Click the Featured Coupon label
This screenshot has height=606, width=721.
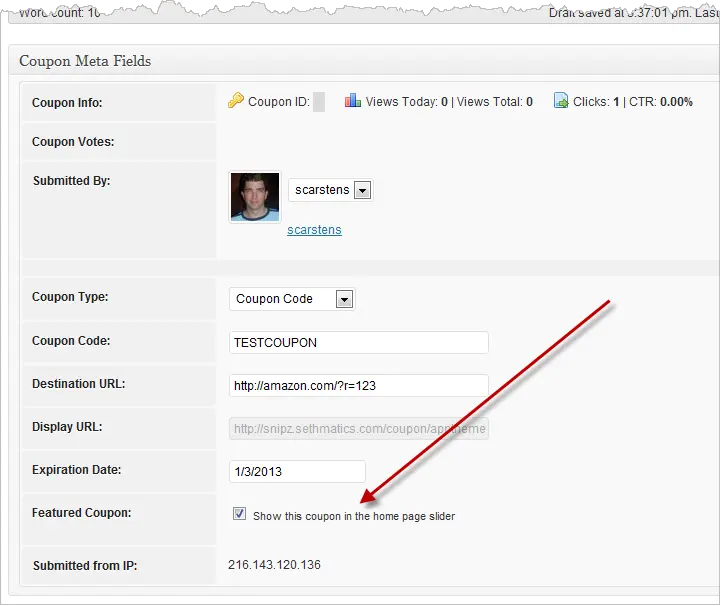pos(81,513)
